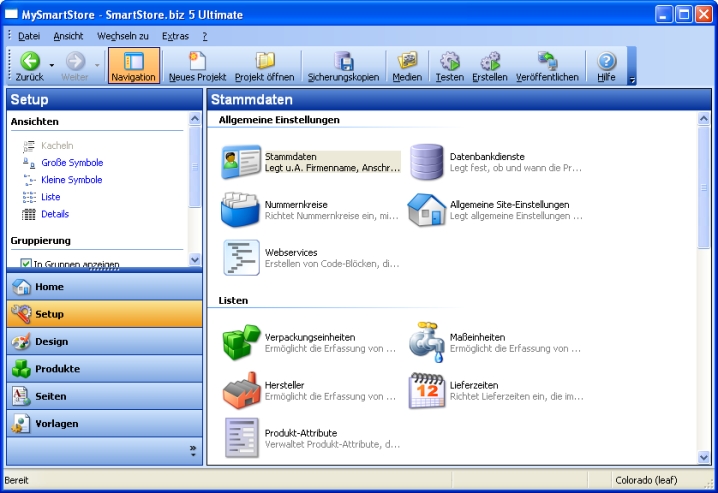Toggle the Navigation panel button
The height and width of the screenshot is (493, 718).
133,66
